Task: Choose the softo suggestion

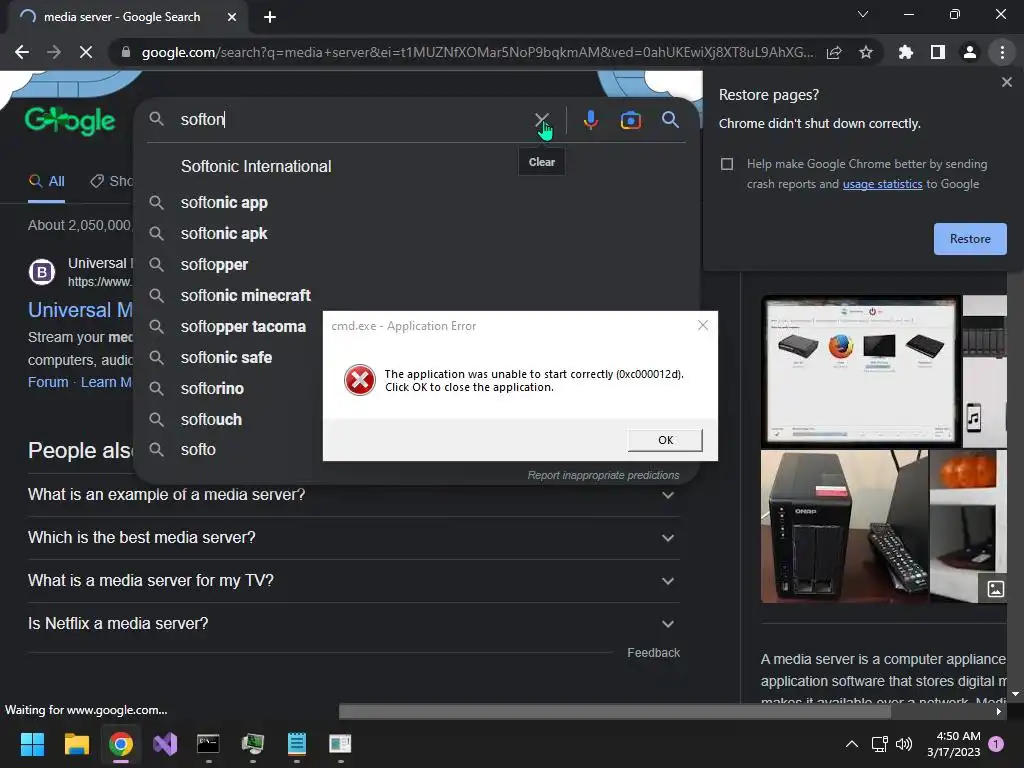Action: (x=198, y=449)
